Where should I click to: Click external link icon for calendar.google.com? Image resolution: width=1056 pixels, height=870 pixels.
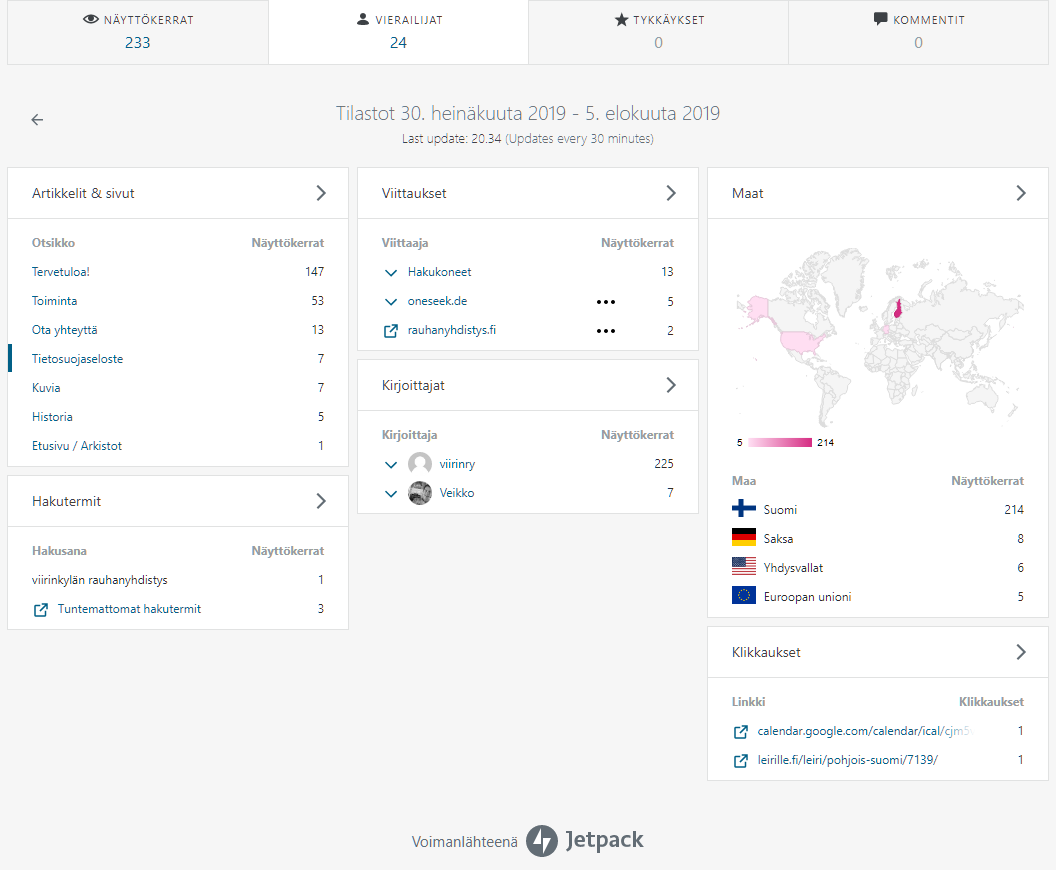pyautogui.click(x=740, y=731)
